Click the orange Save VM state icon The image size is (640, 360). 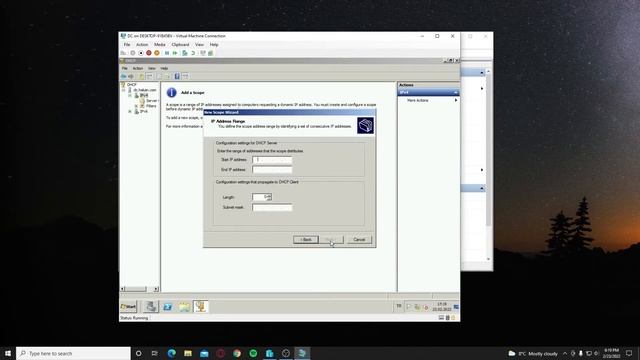(157, 53)
